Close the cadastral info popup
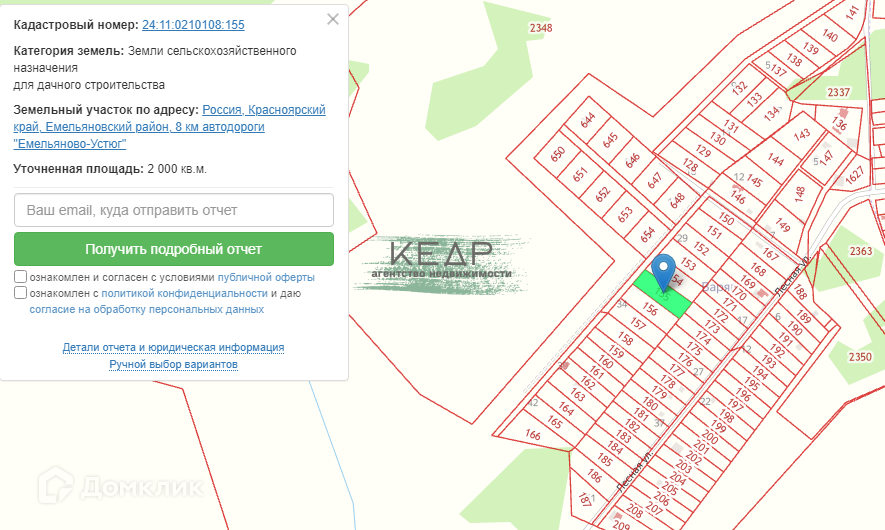This screenshot has width=885, height=530. click(x=333, y=19)
